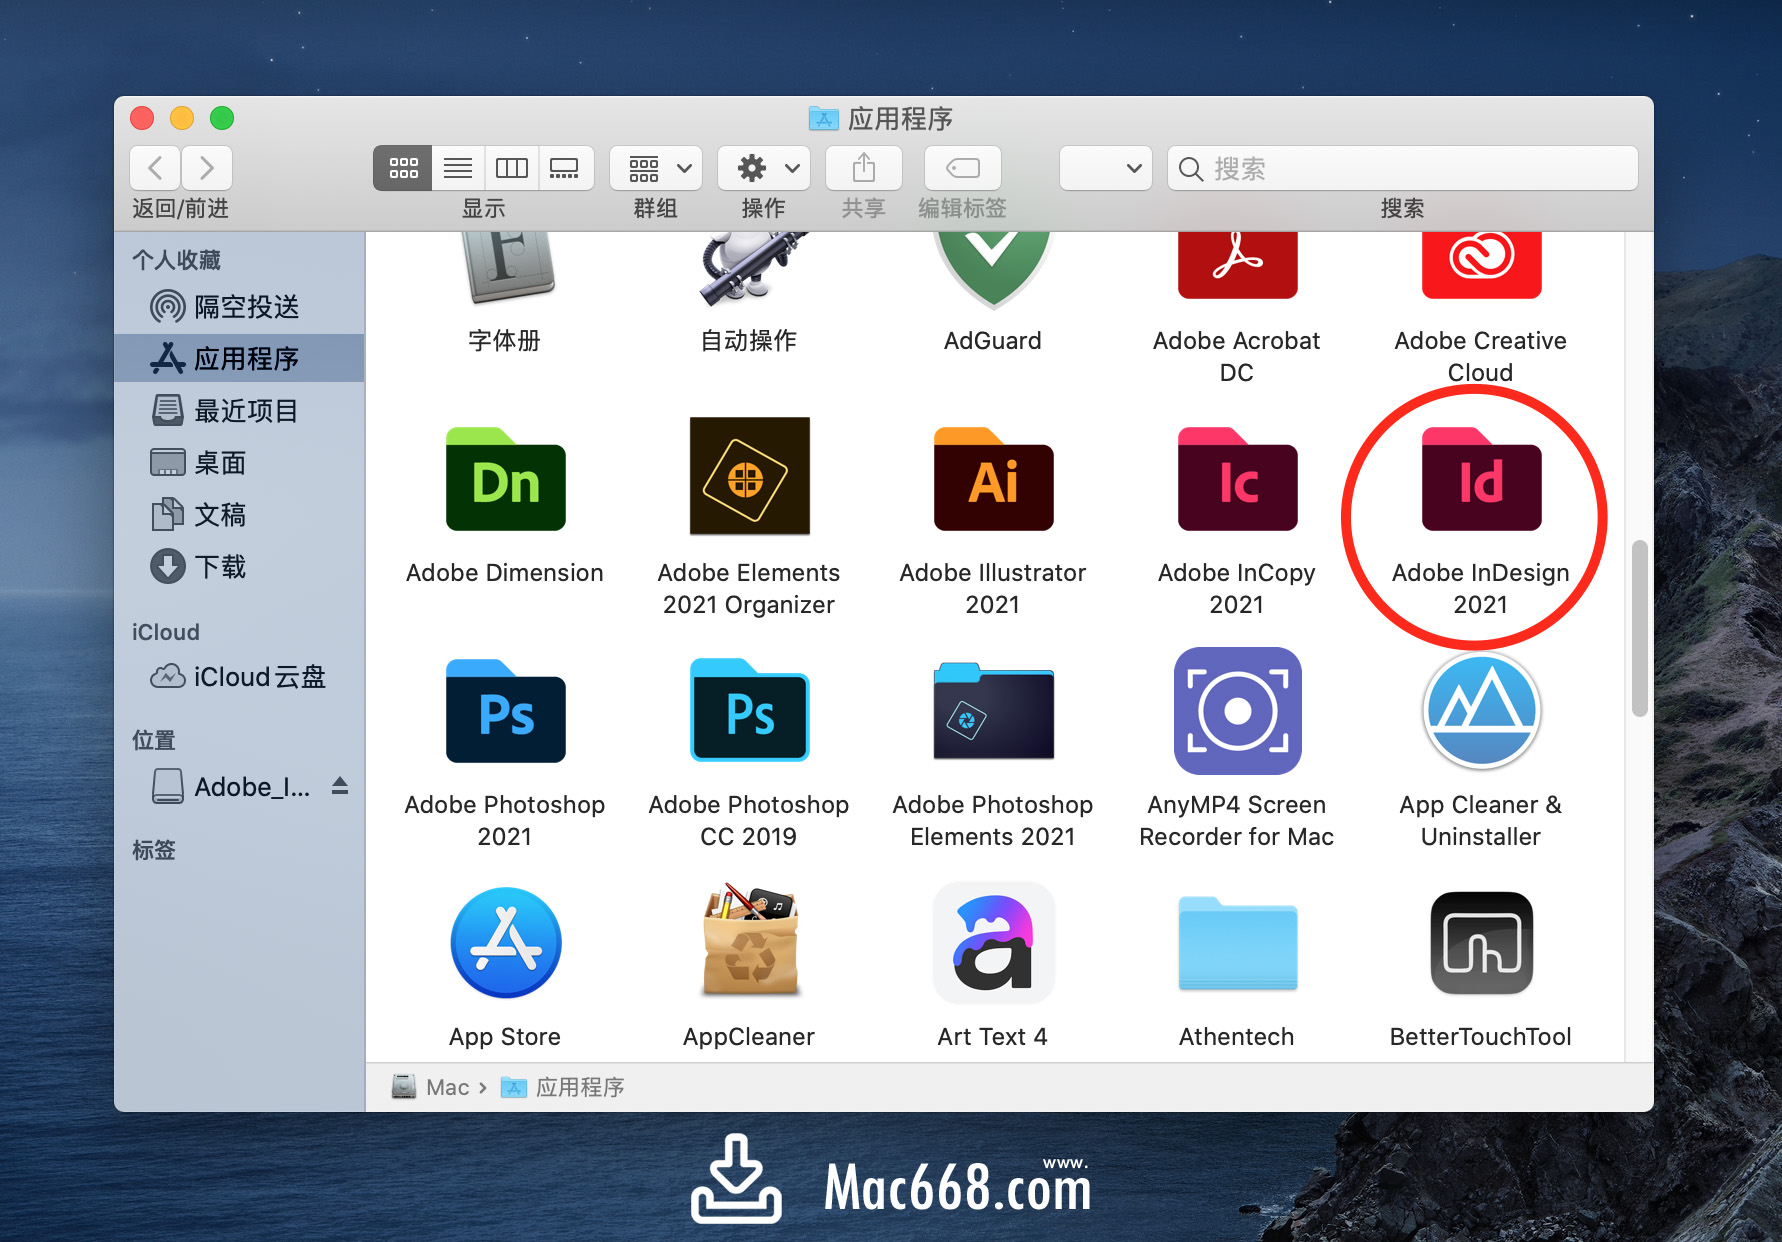Screen dimensions: 1782x1242
Task: Select Adobe Creative Cloud icon
Action: click(x=1481, y=265)
